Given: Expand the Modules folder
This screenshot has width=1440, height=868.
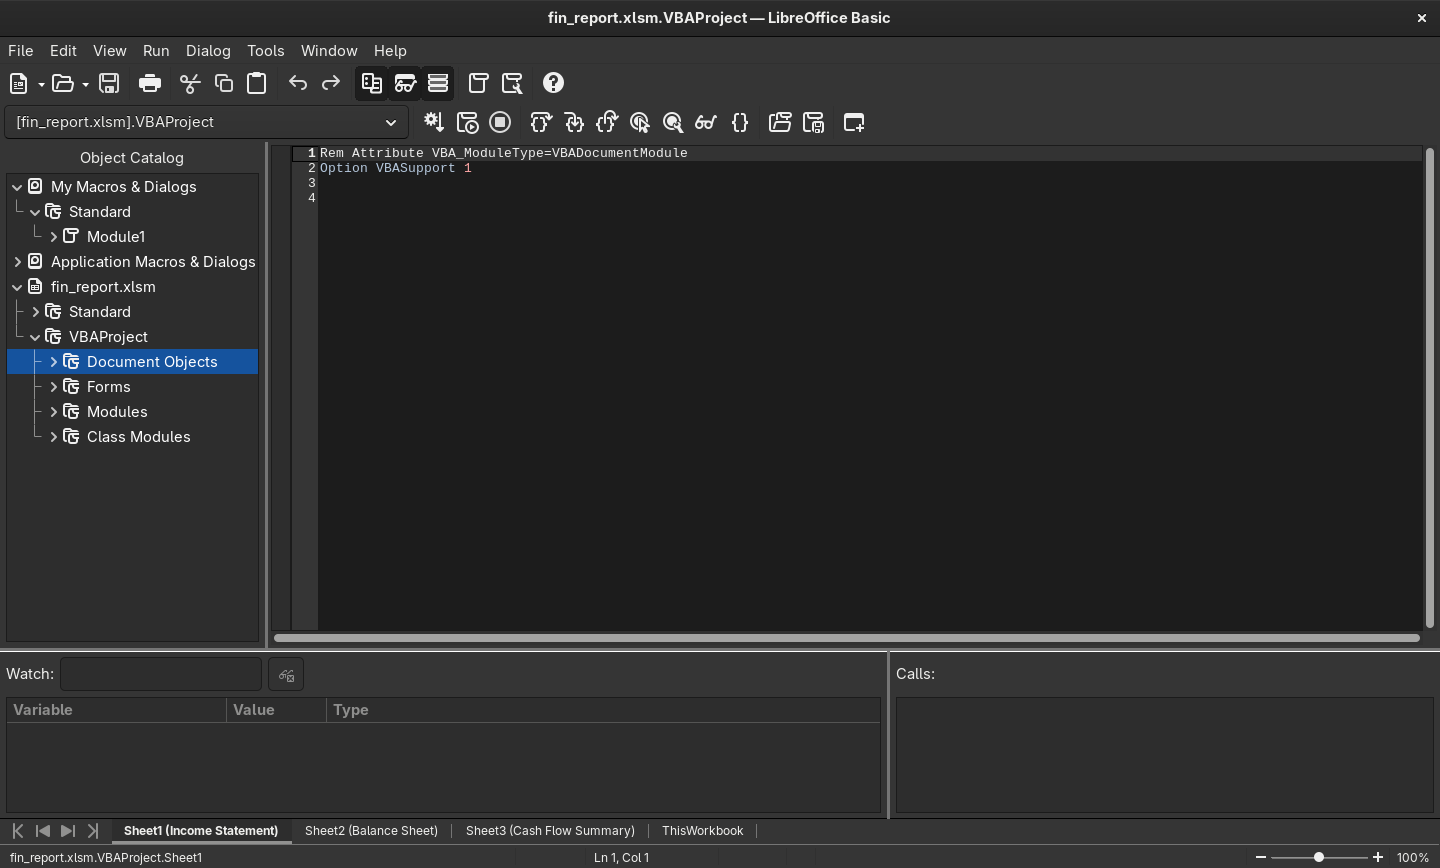Looking at the screenshot, I should pos(53,412).
